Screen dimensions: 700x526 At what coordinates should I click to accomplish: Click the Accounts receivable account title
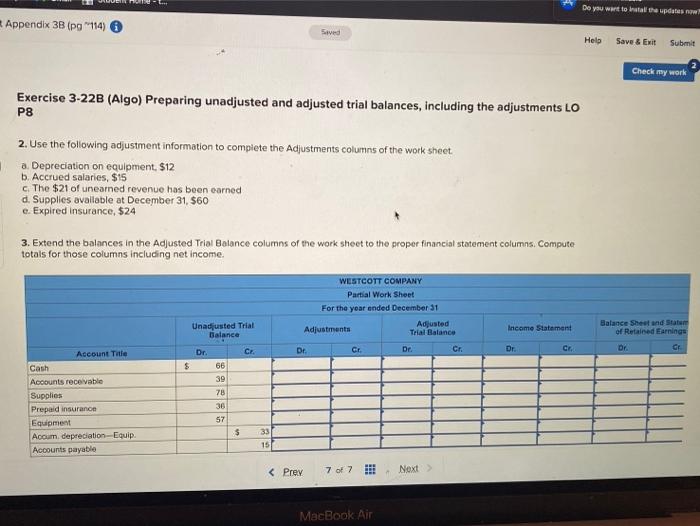click(x=67, y=382)
